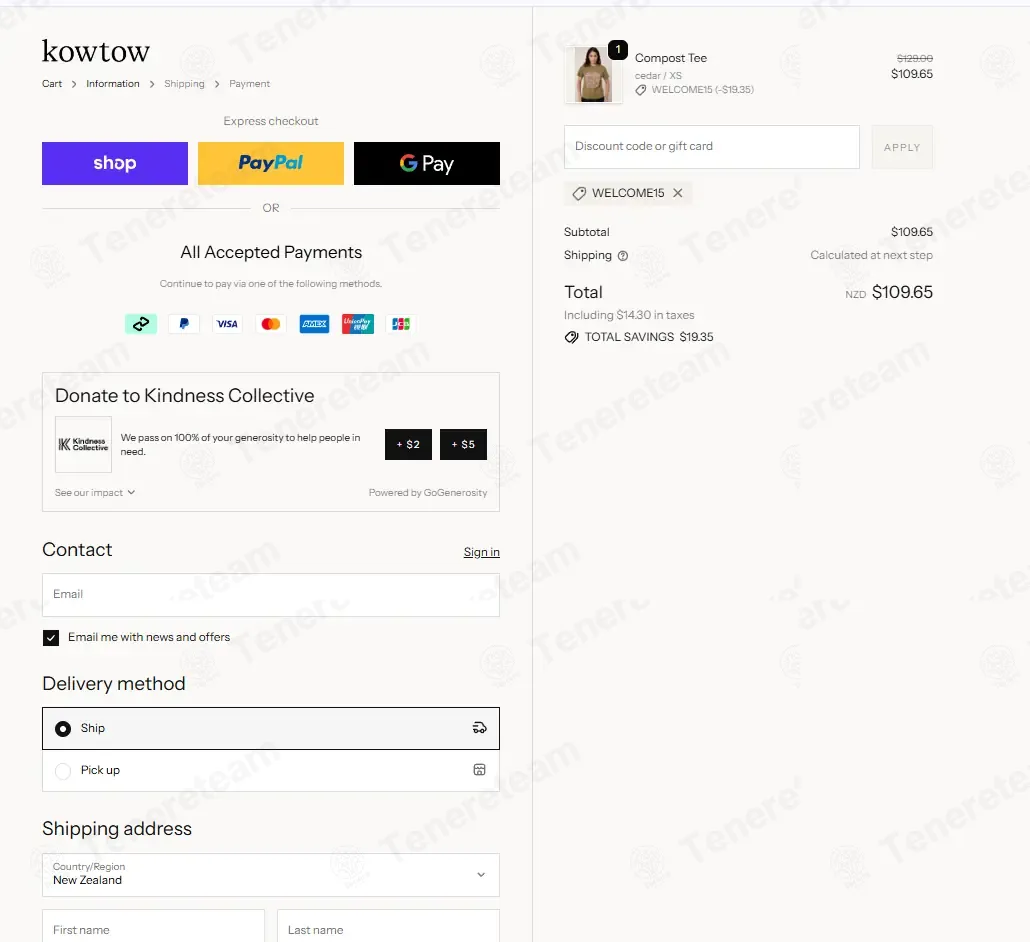Focus the discount code or gift card field
1030x942 pixels.
pyautogui.click(x=711, y=147)
